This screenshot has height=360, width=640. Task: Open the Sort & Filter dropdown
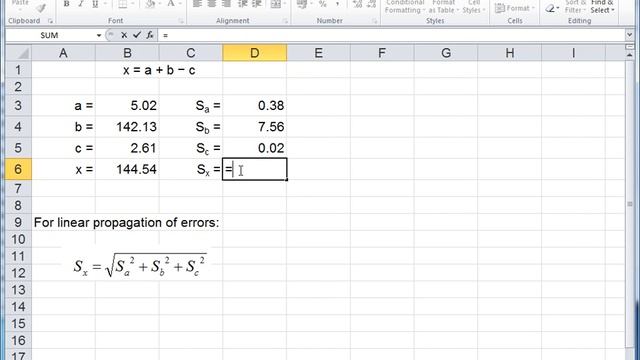tap(575, 7)
